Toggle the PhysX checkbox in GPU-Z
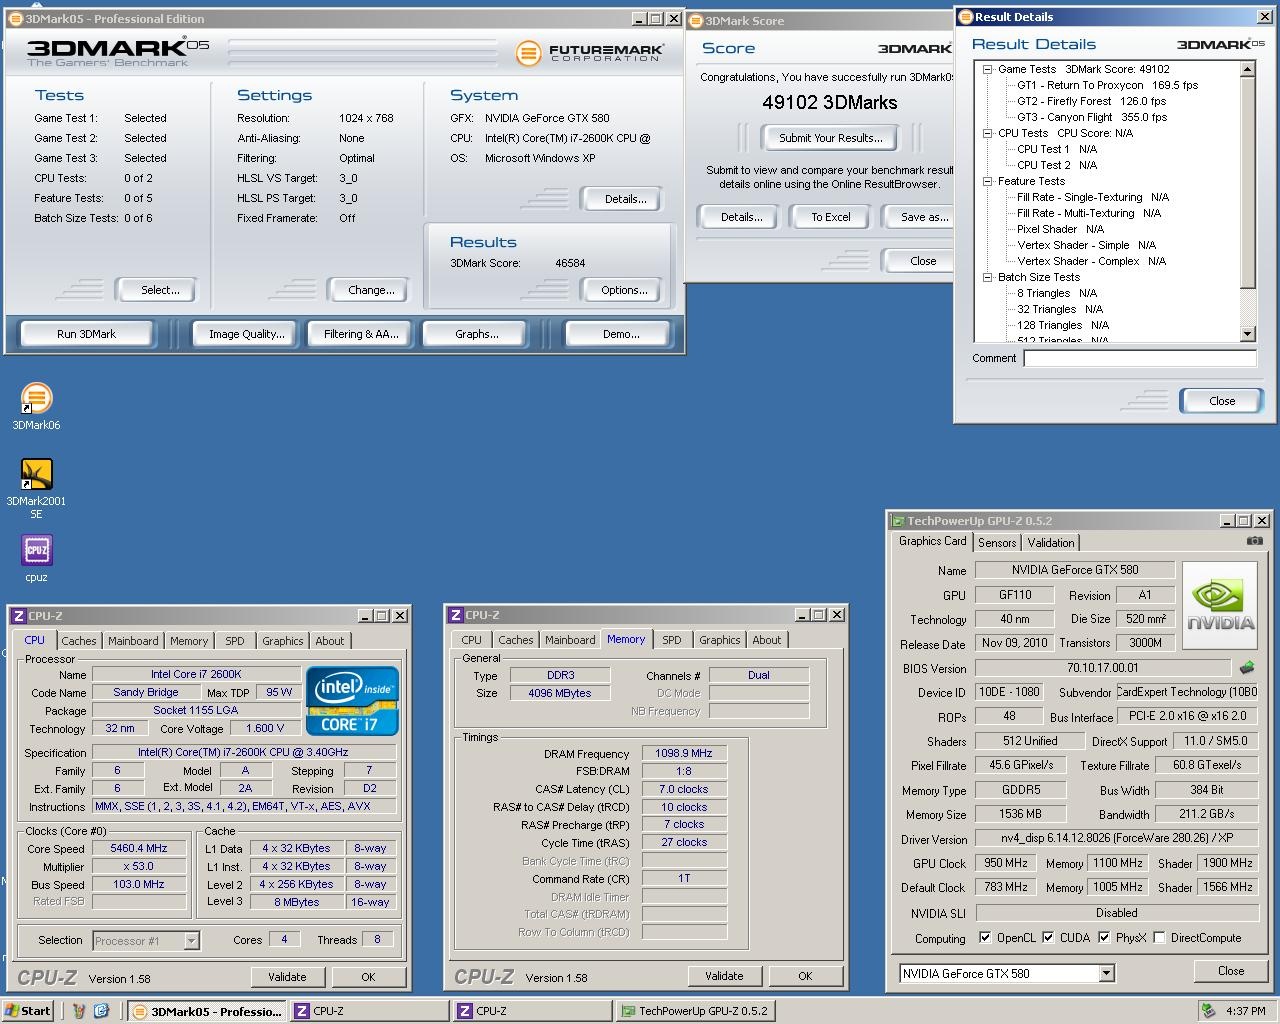This screenshot has width=1280, height=1024. (1104, 938)
